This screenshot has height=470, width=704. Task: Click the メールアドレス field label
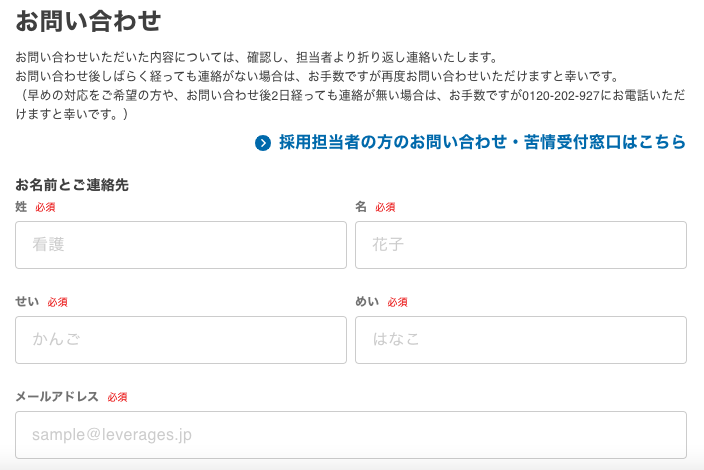point(57,397)
